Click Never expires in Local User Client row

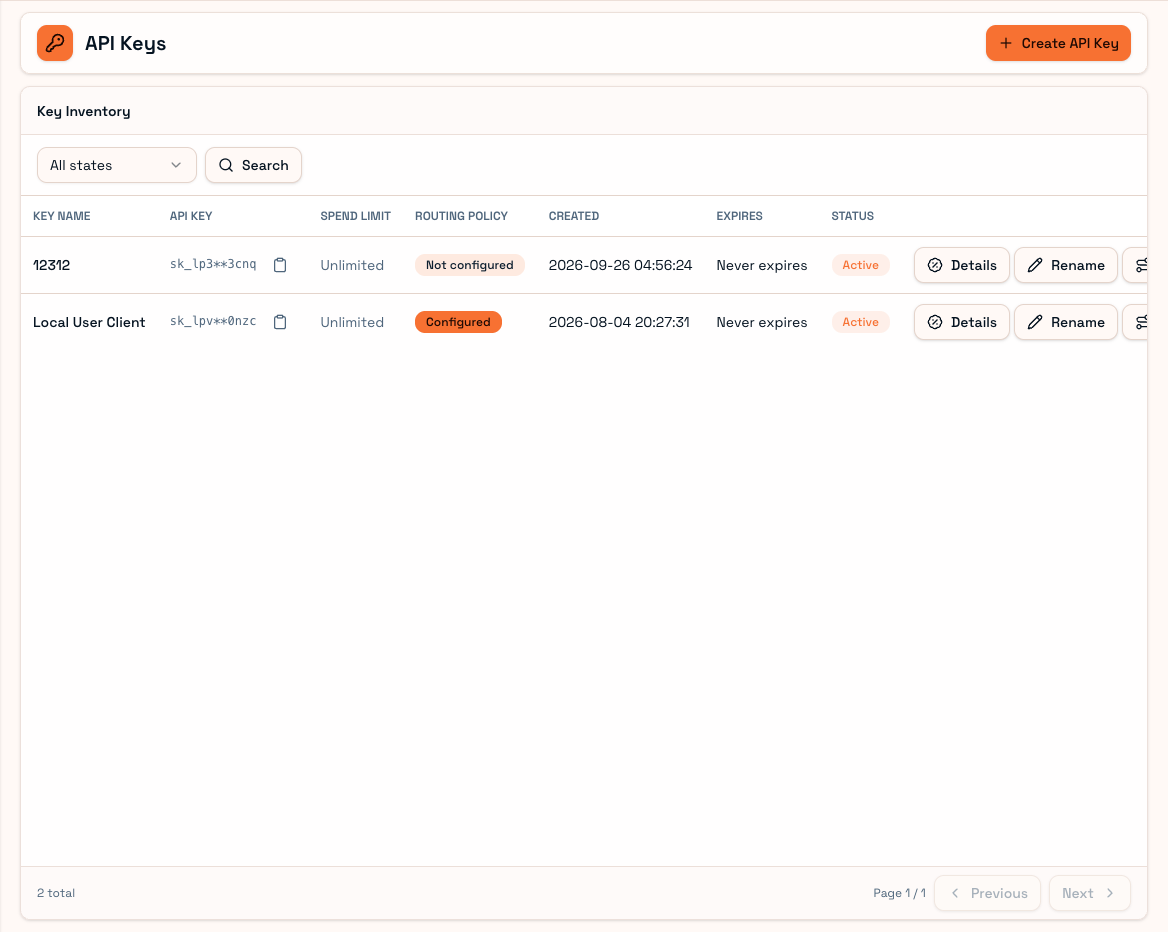click(x=762, y=322)
